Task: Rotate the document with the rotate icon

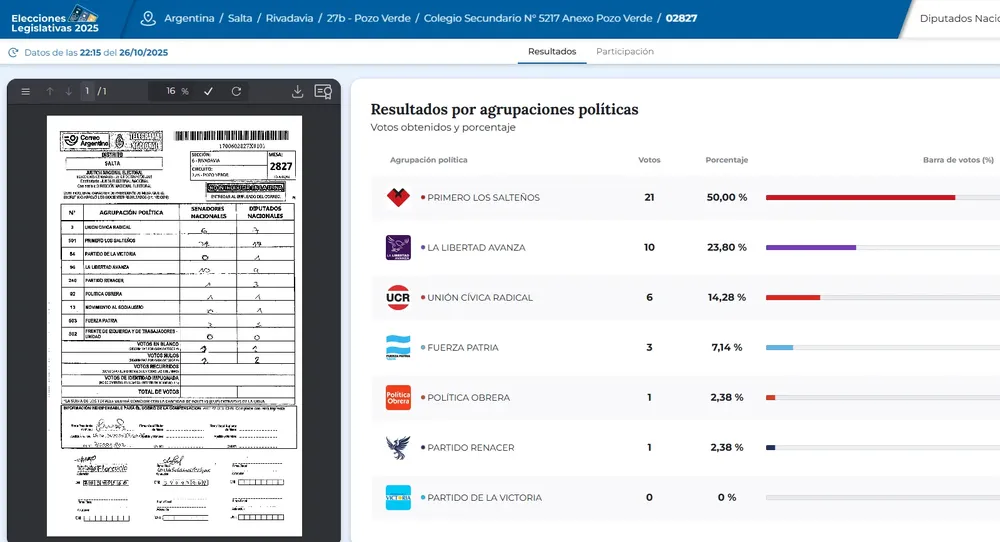Action: click(237, 91)
